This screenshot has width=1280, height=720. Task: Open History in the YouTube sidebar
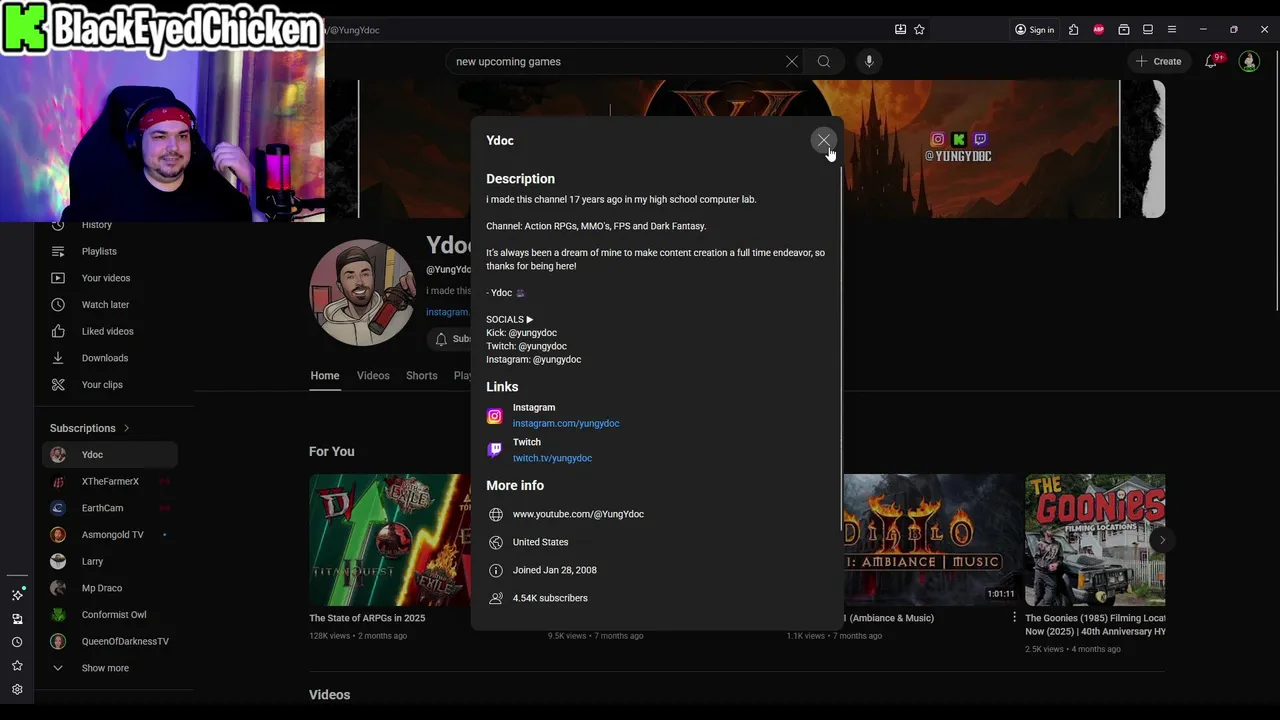tap(110, 226)
